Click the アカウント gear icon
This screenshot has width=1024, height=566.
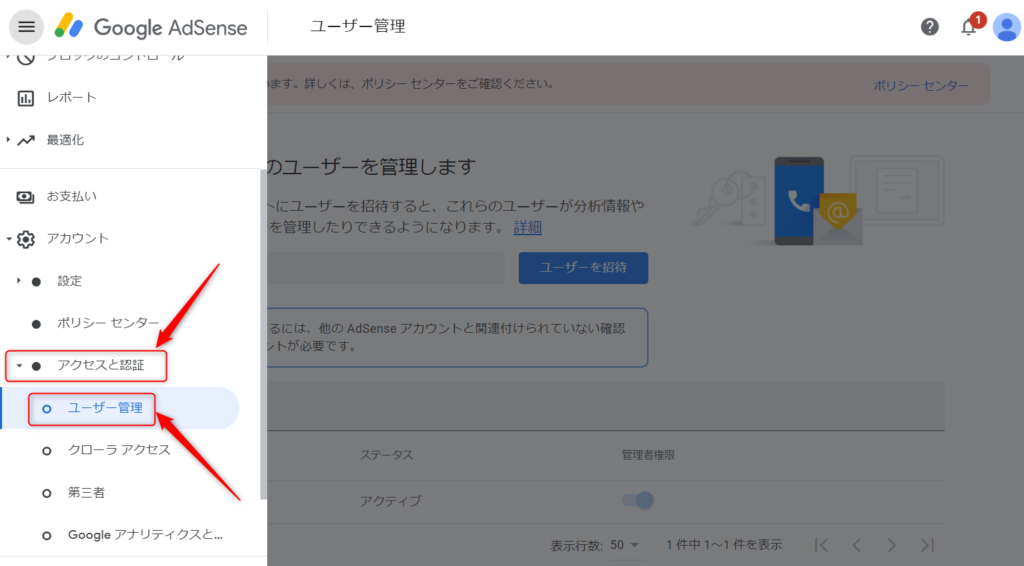25,239
